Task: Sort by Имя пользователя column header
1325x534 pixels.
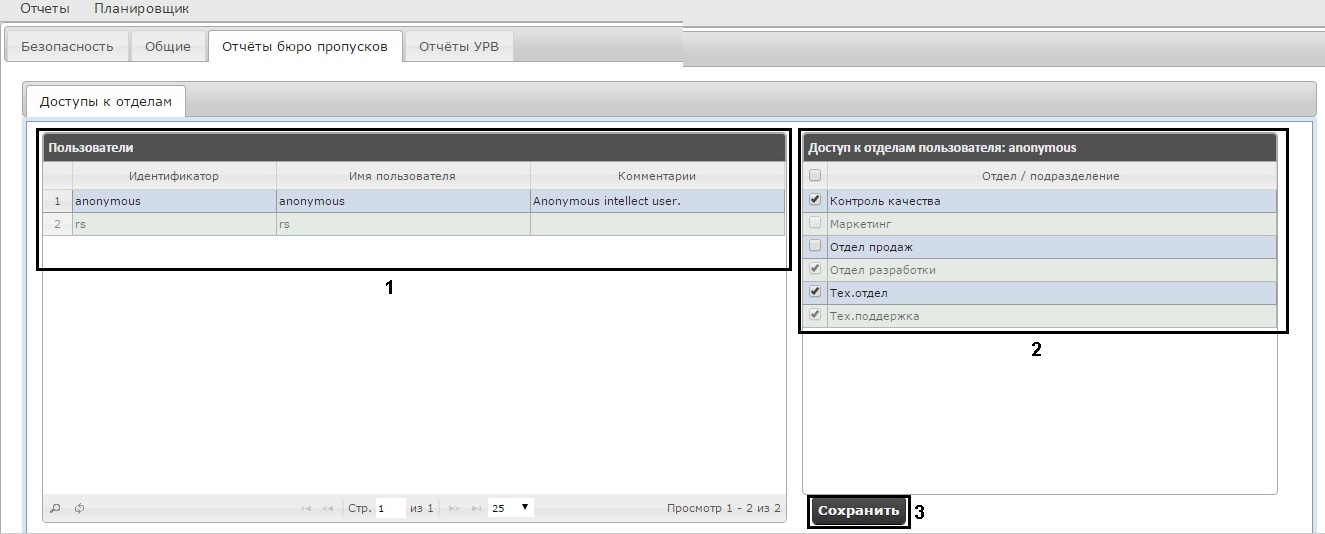Action: (x=402, y=176)
